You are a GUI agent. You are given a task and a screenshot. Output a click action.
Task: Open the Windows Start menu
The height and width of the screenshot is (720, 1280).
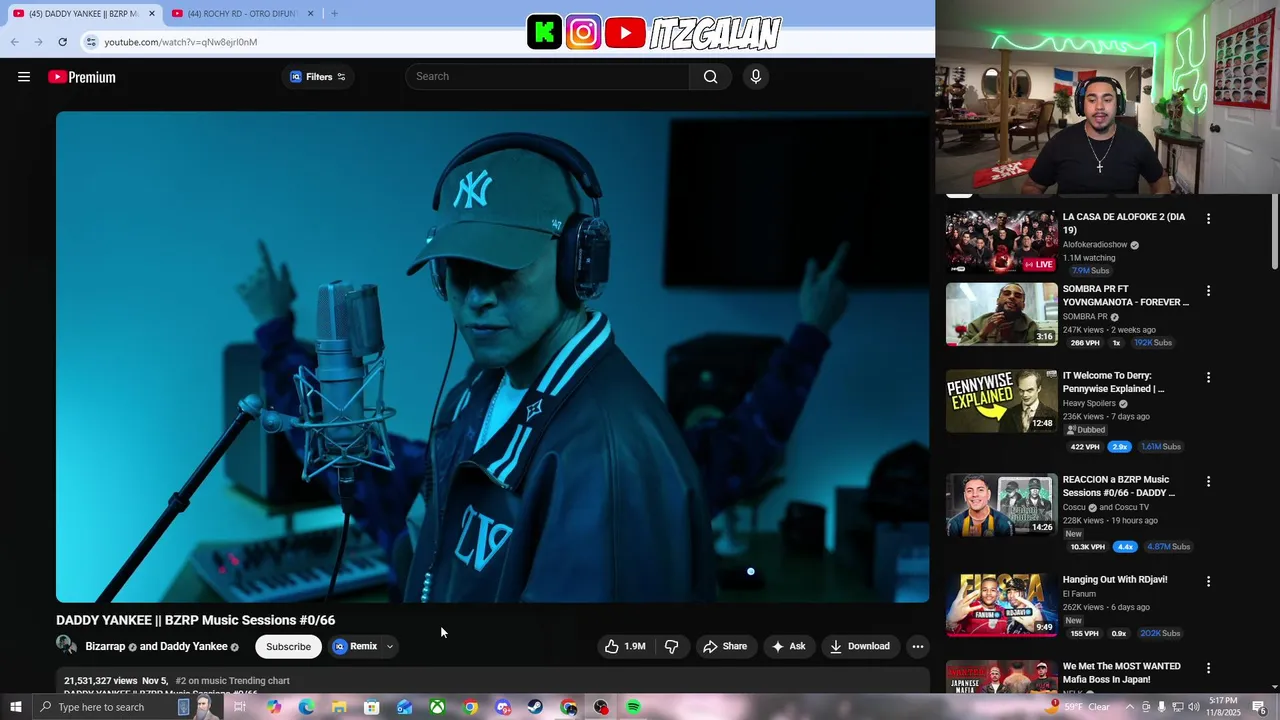click(x=15, y=707)
